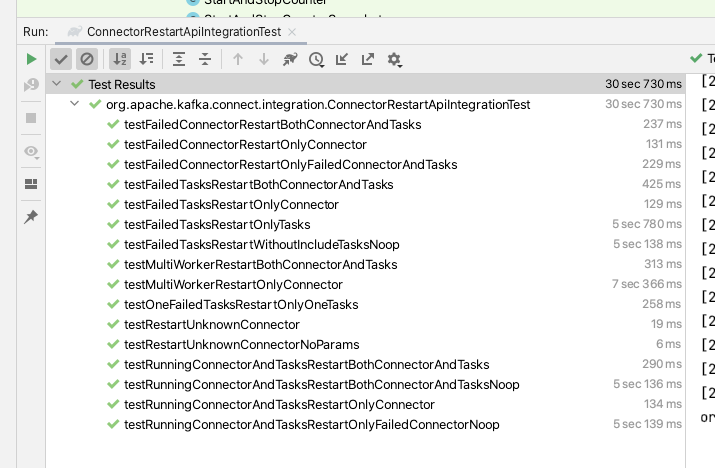Go to previous failed test arrow
This screenshot has width=715, height=468.
point(238,59)
